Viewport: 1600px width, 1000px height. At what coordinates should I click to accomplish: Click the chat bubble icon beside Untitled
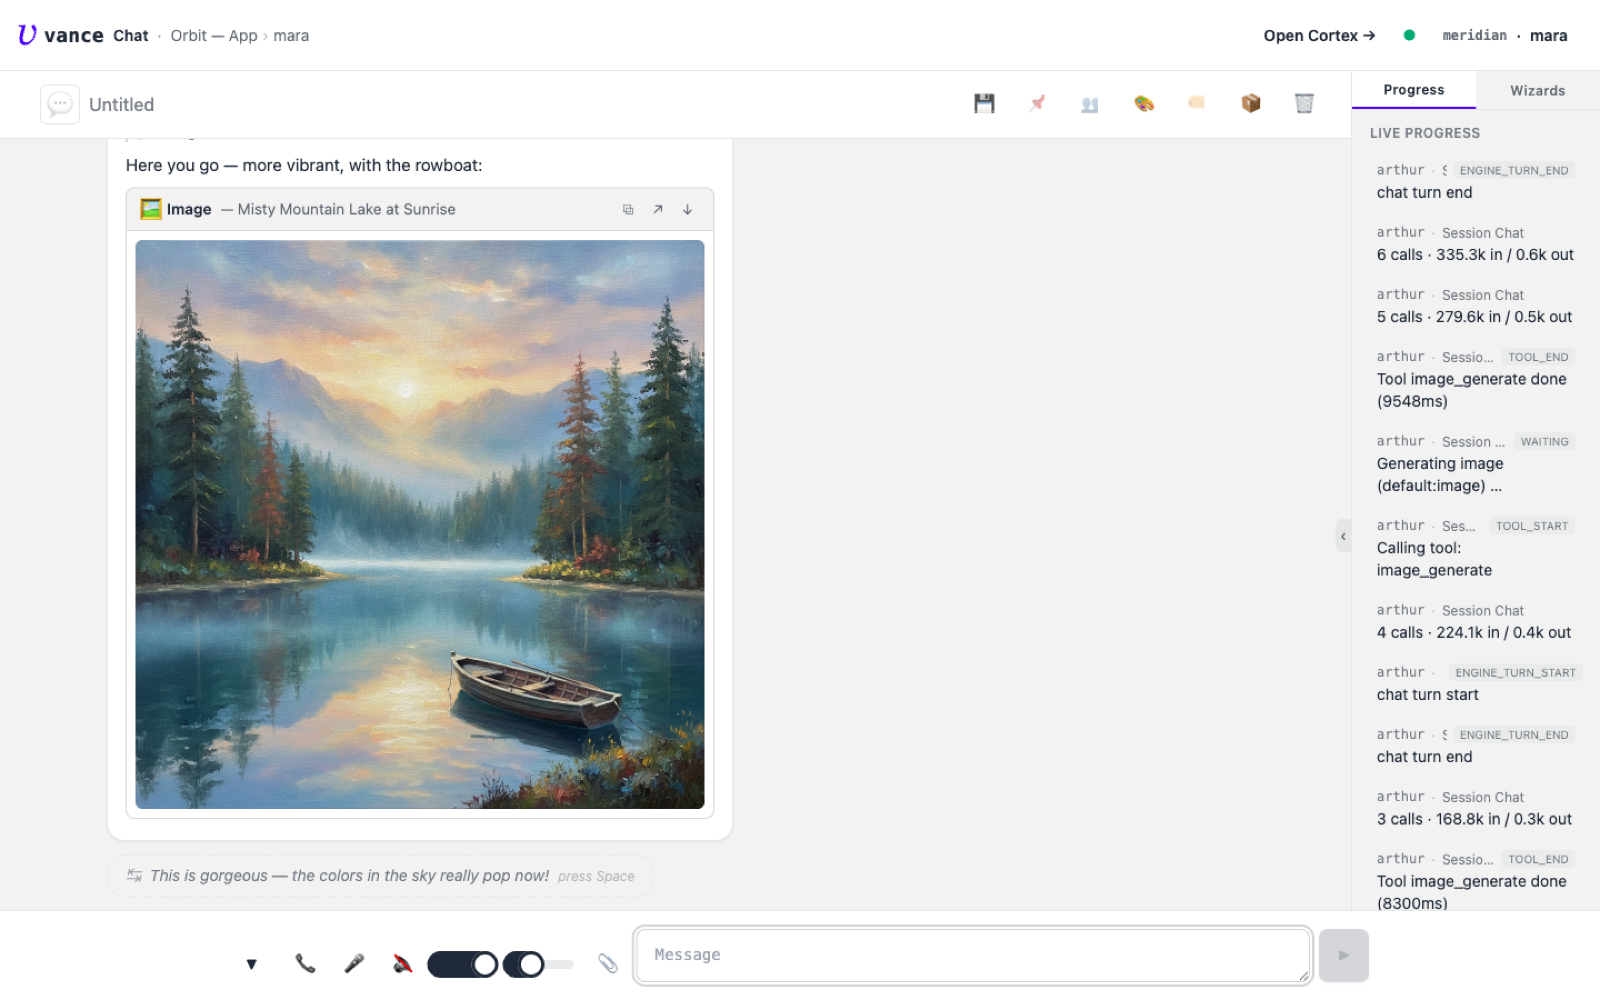click(x=60, y=104)
